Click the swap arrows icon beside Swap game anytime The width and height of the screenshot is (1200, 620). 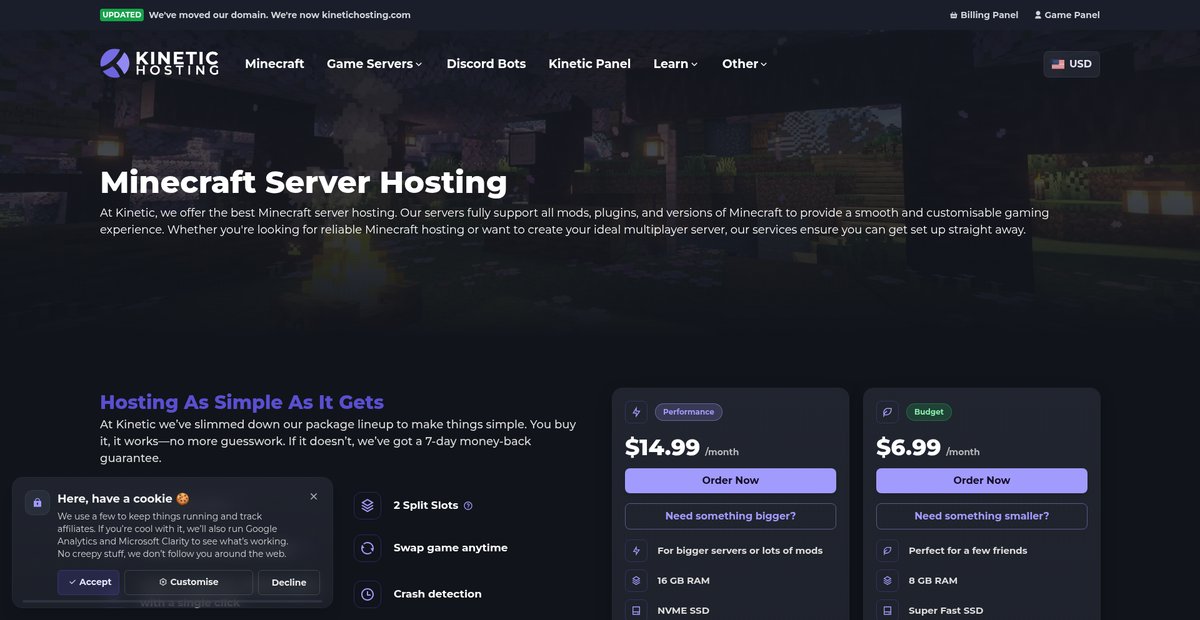tap(367, 548)
